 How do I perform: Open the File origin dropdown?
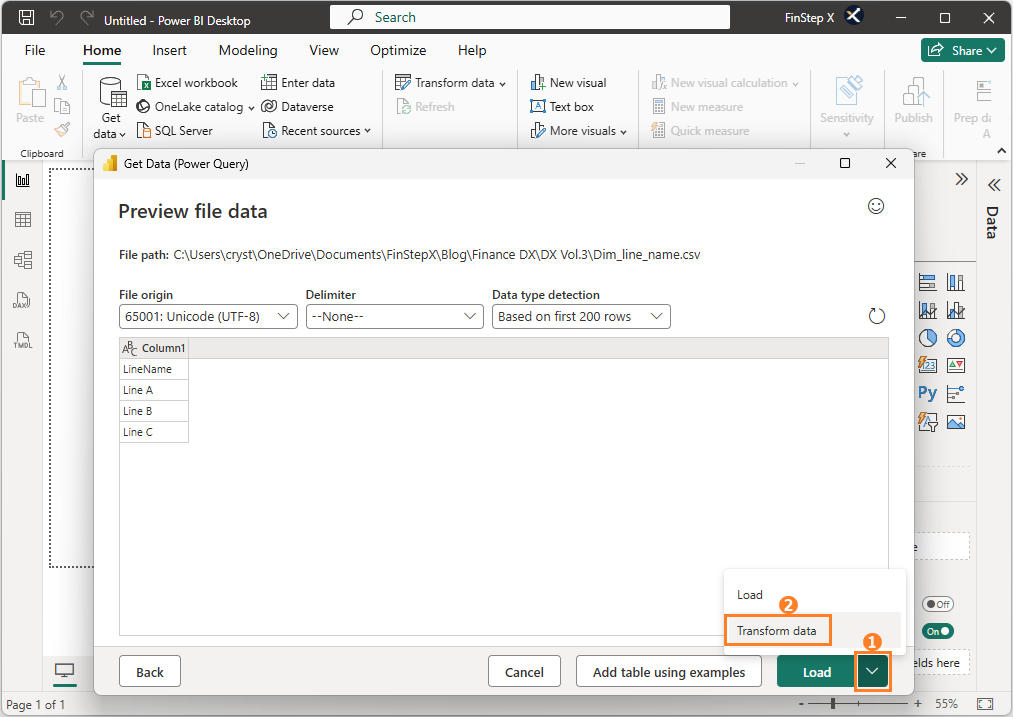[208, 317]
